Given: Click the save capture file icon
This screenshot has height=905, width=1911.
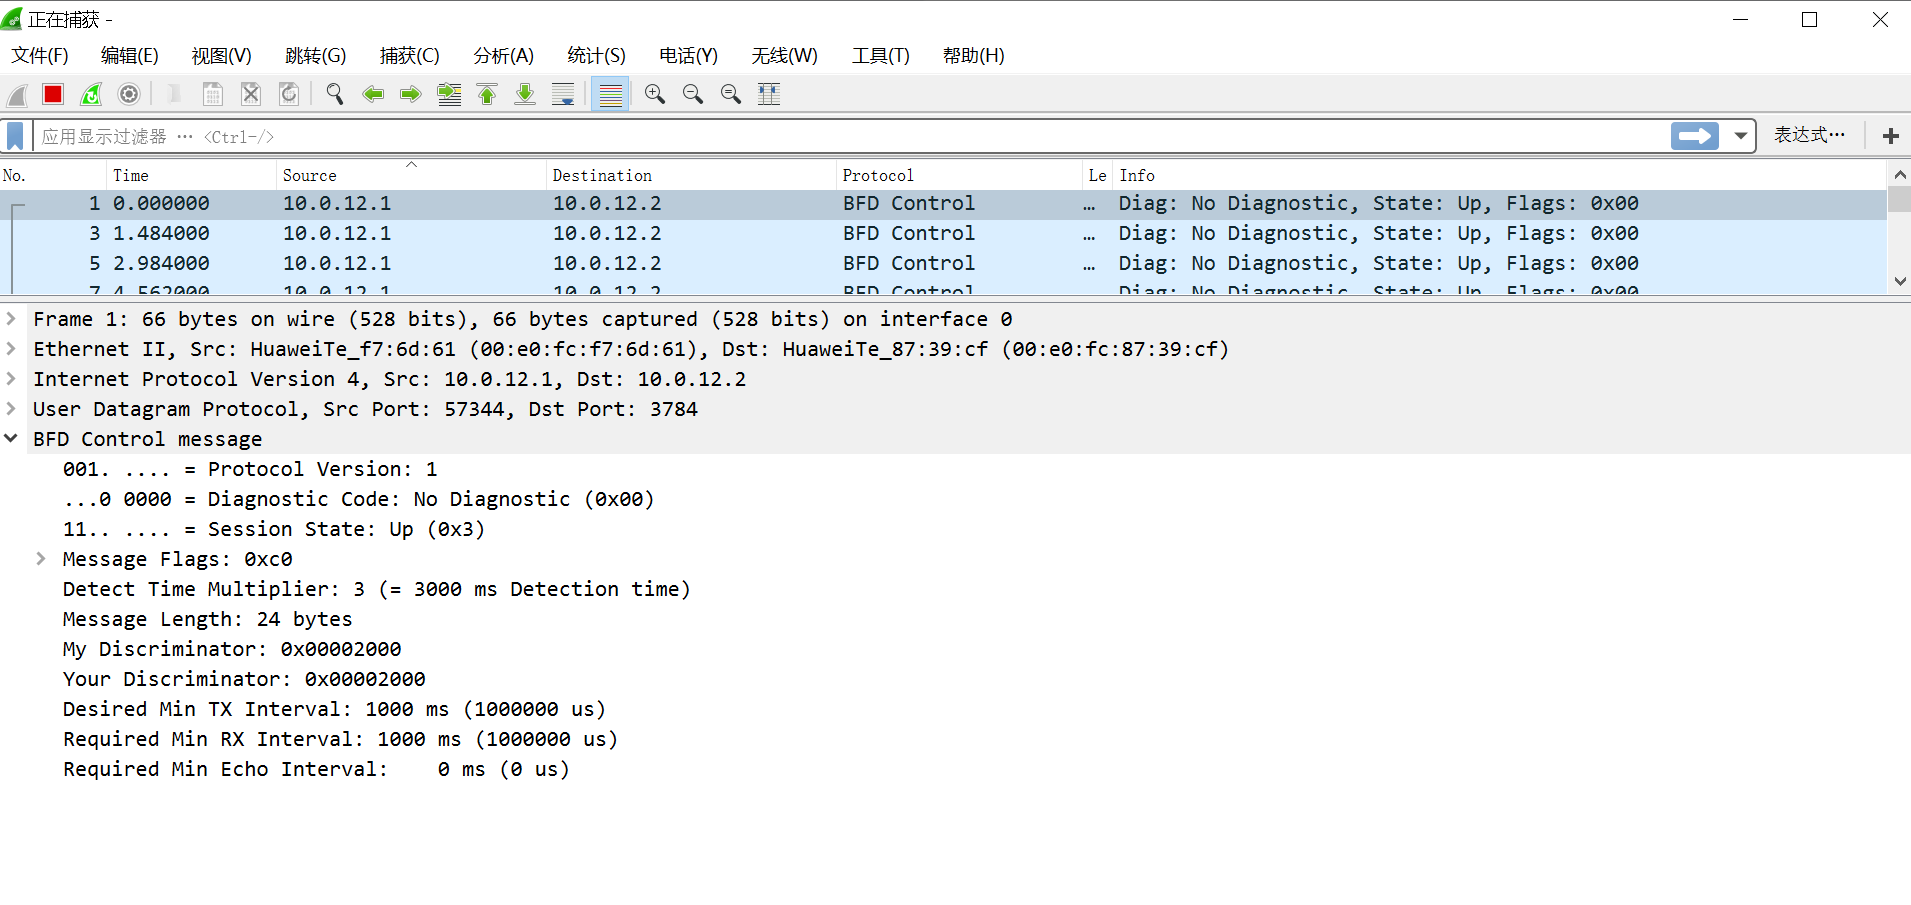Looking at the screenshot, I should point(213,95).
